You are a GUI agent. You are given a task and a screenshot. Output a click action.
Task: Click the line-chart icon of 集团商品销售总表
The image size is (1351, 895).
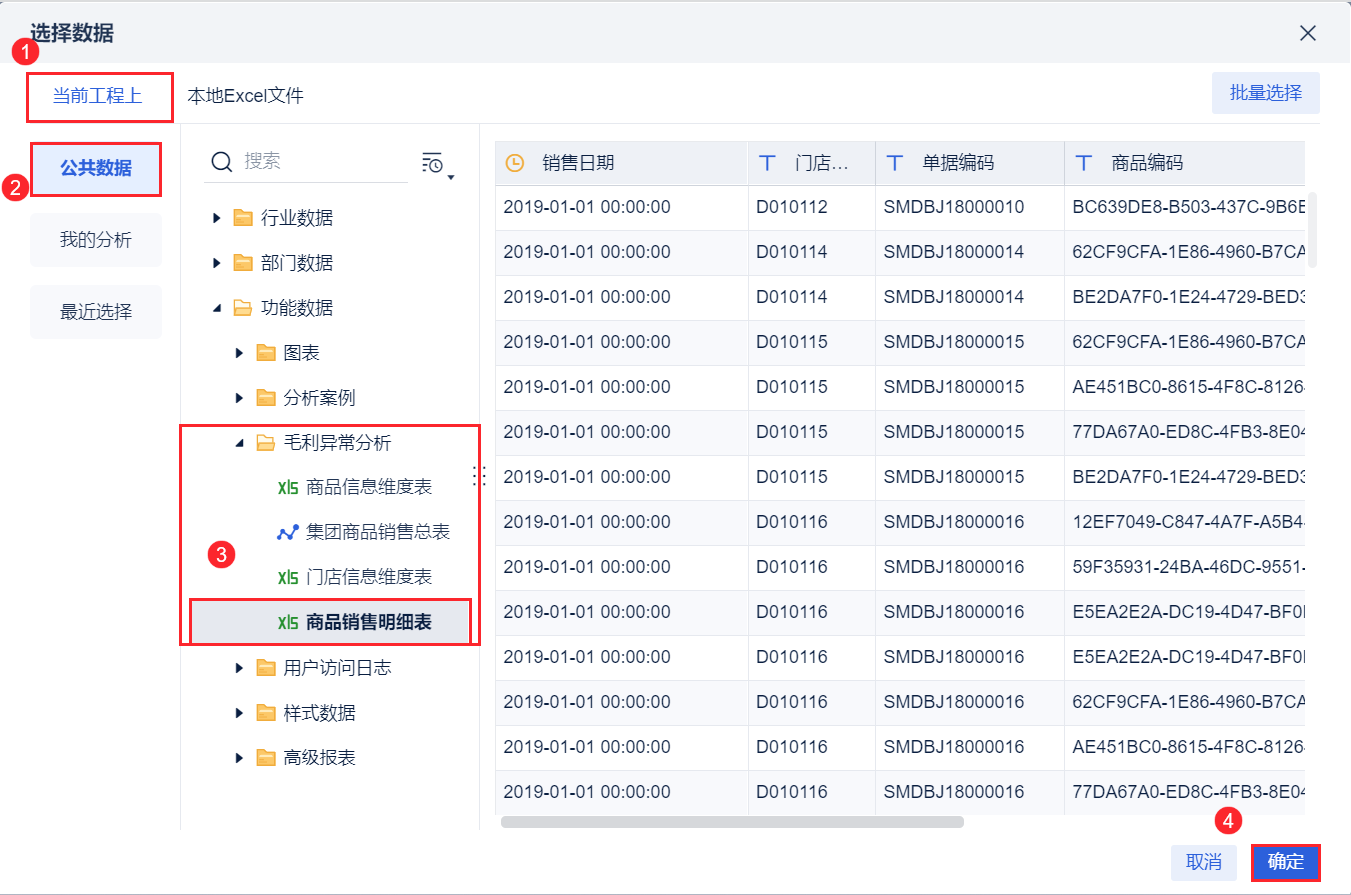[288, 533]
